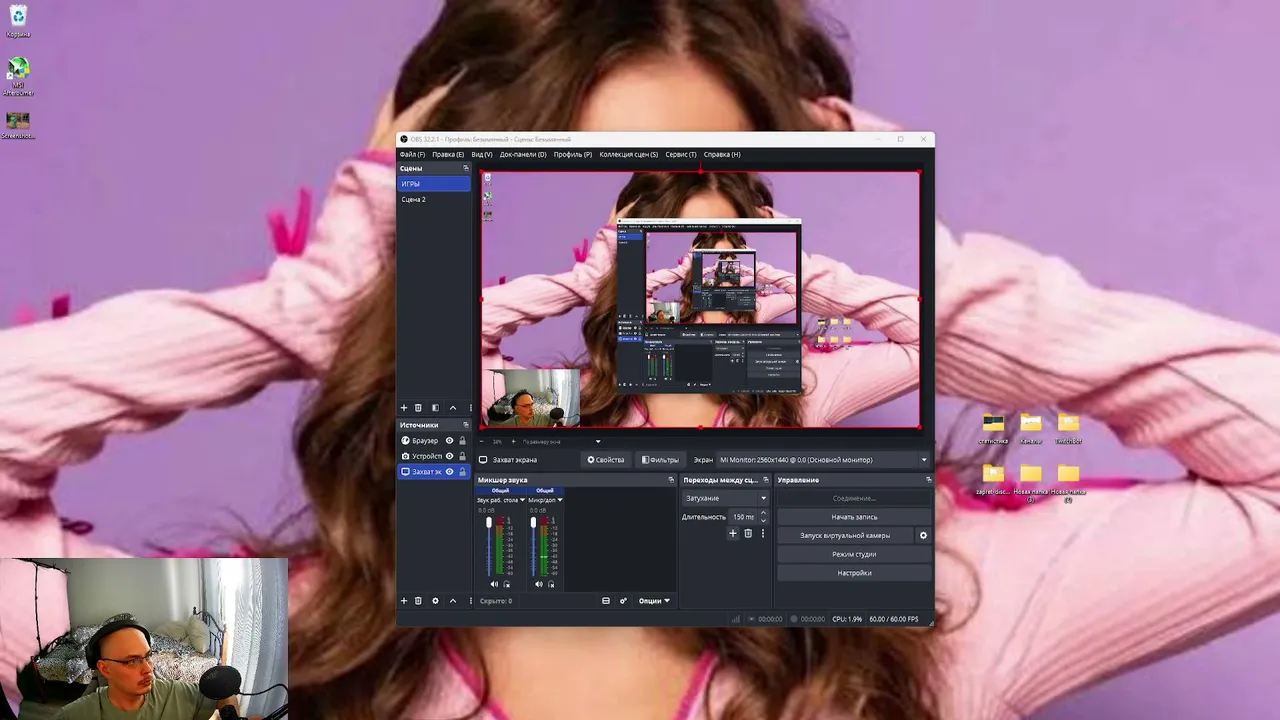Add a new scene with the plus icon

[404, 408]
